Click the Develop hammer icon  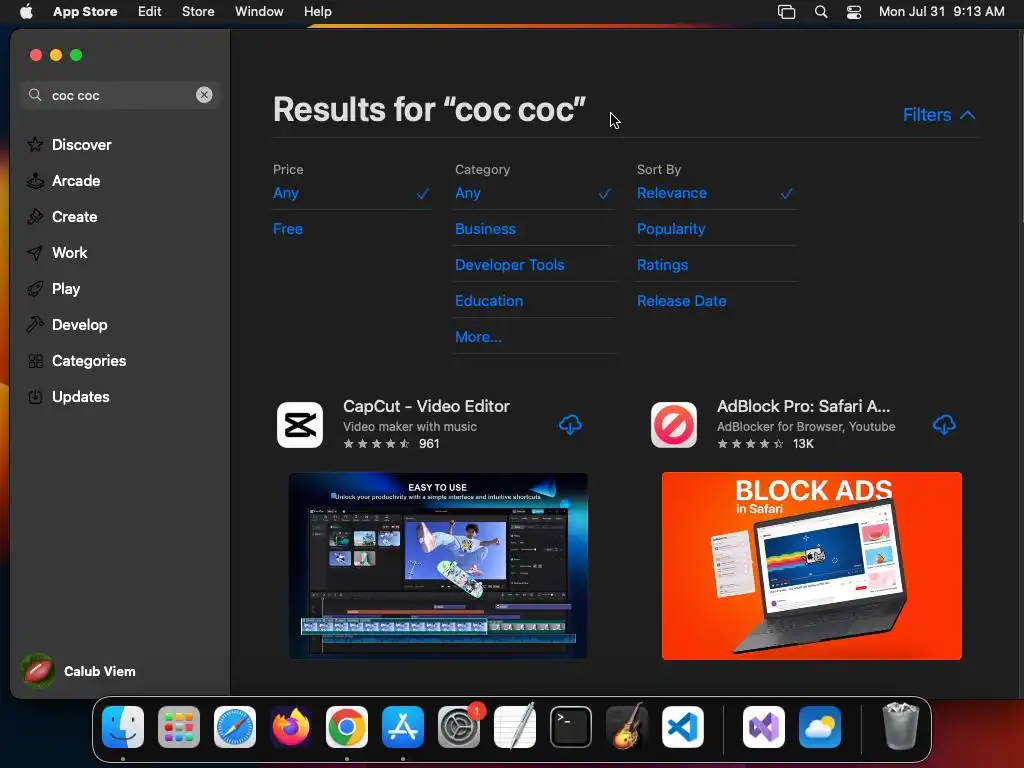[x=35, y=325]
